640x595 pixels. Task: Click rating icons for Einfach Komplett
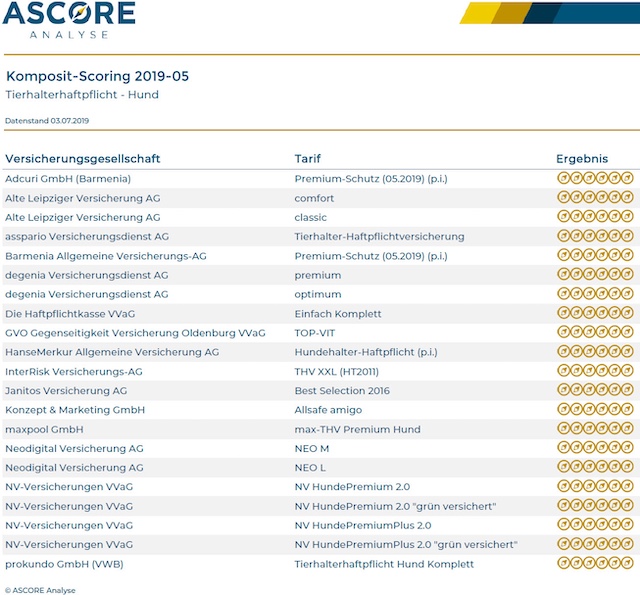pos(595,313)
